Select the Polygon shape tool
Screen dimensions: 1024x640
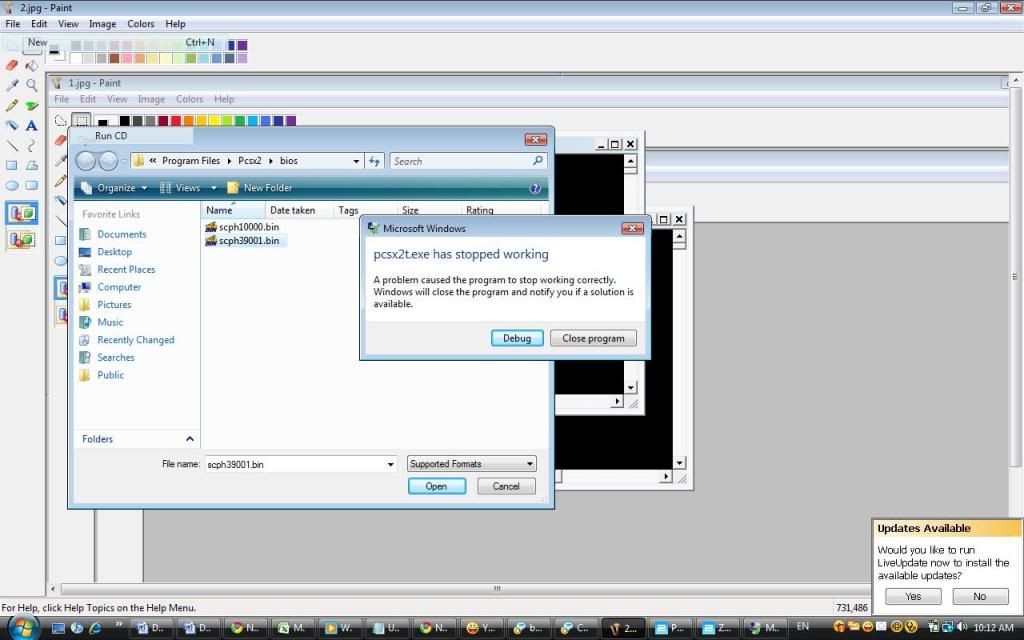click(31, 165)
